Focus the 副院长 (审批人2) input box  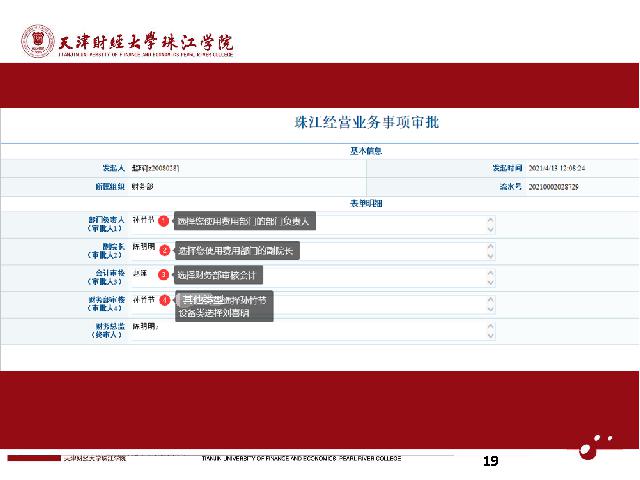312,251
